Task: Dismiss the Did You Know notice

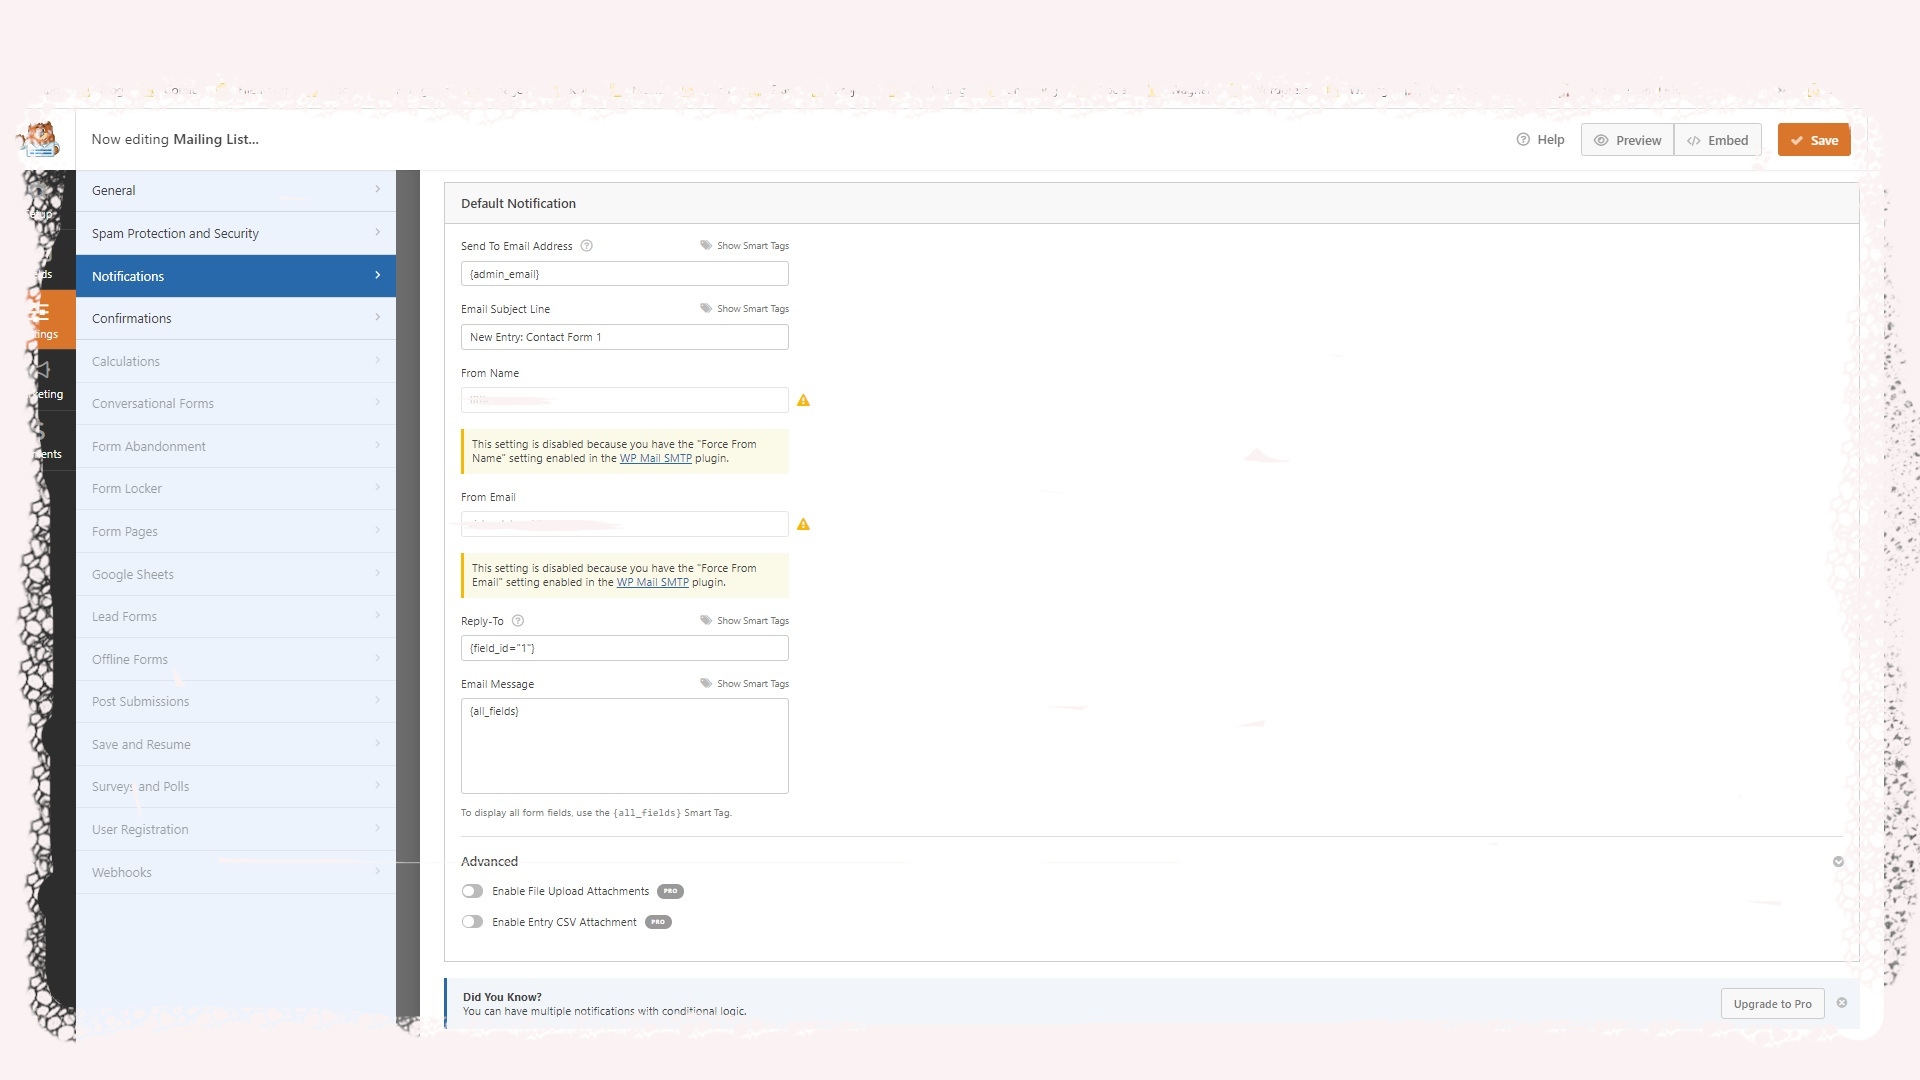Action: pyautogui.click(x=1842, y=1003)
